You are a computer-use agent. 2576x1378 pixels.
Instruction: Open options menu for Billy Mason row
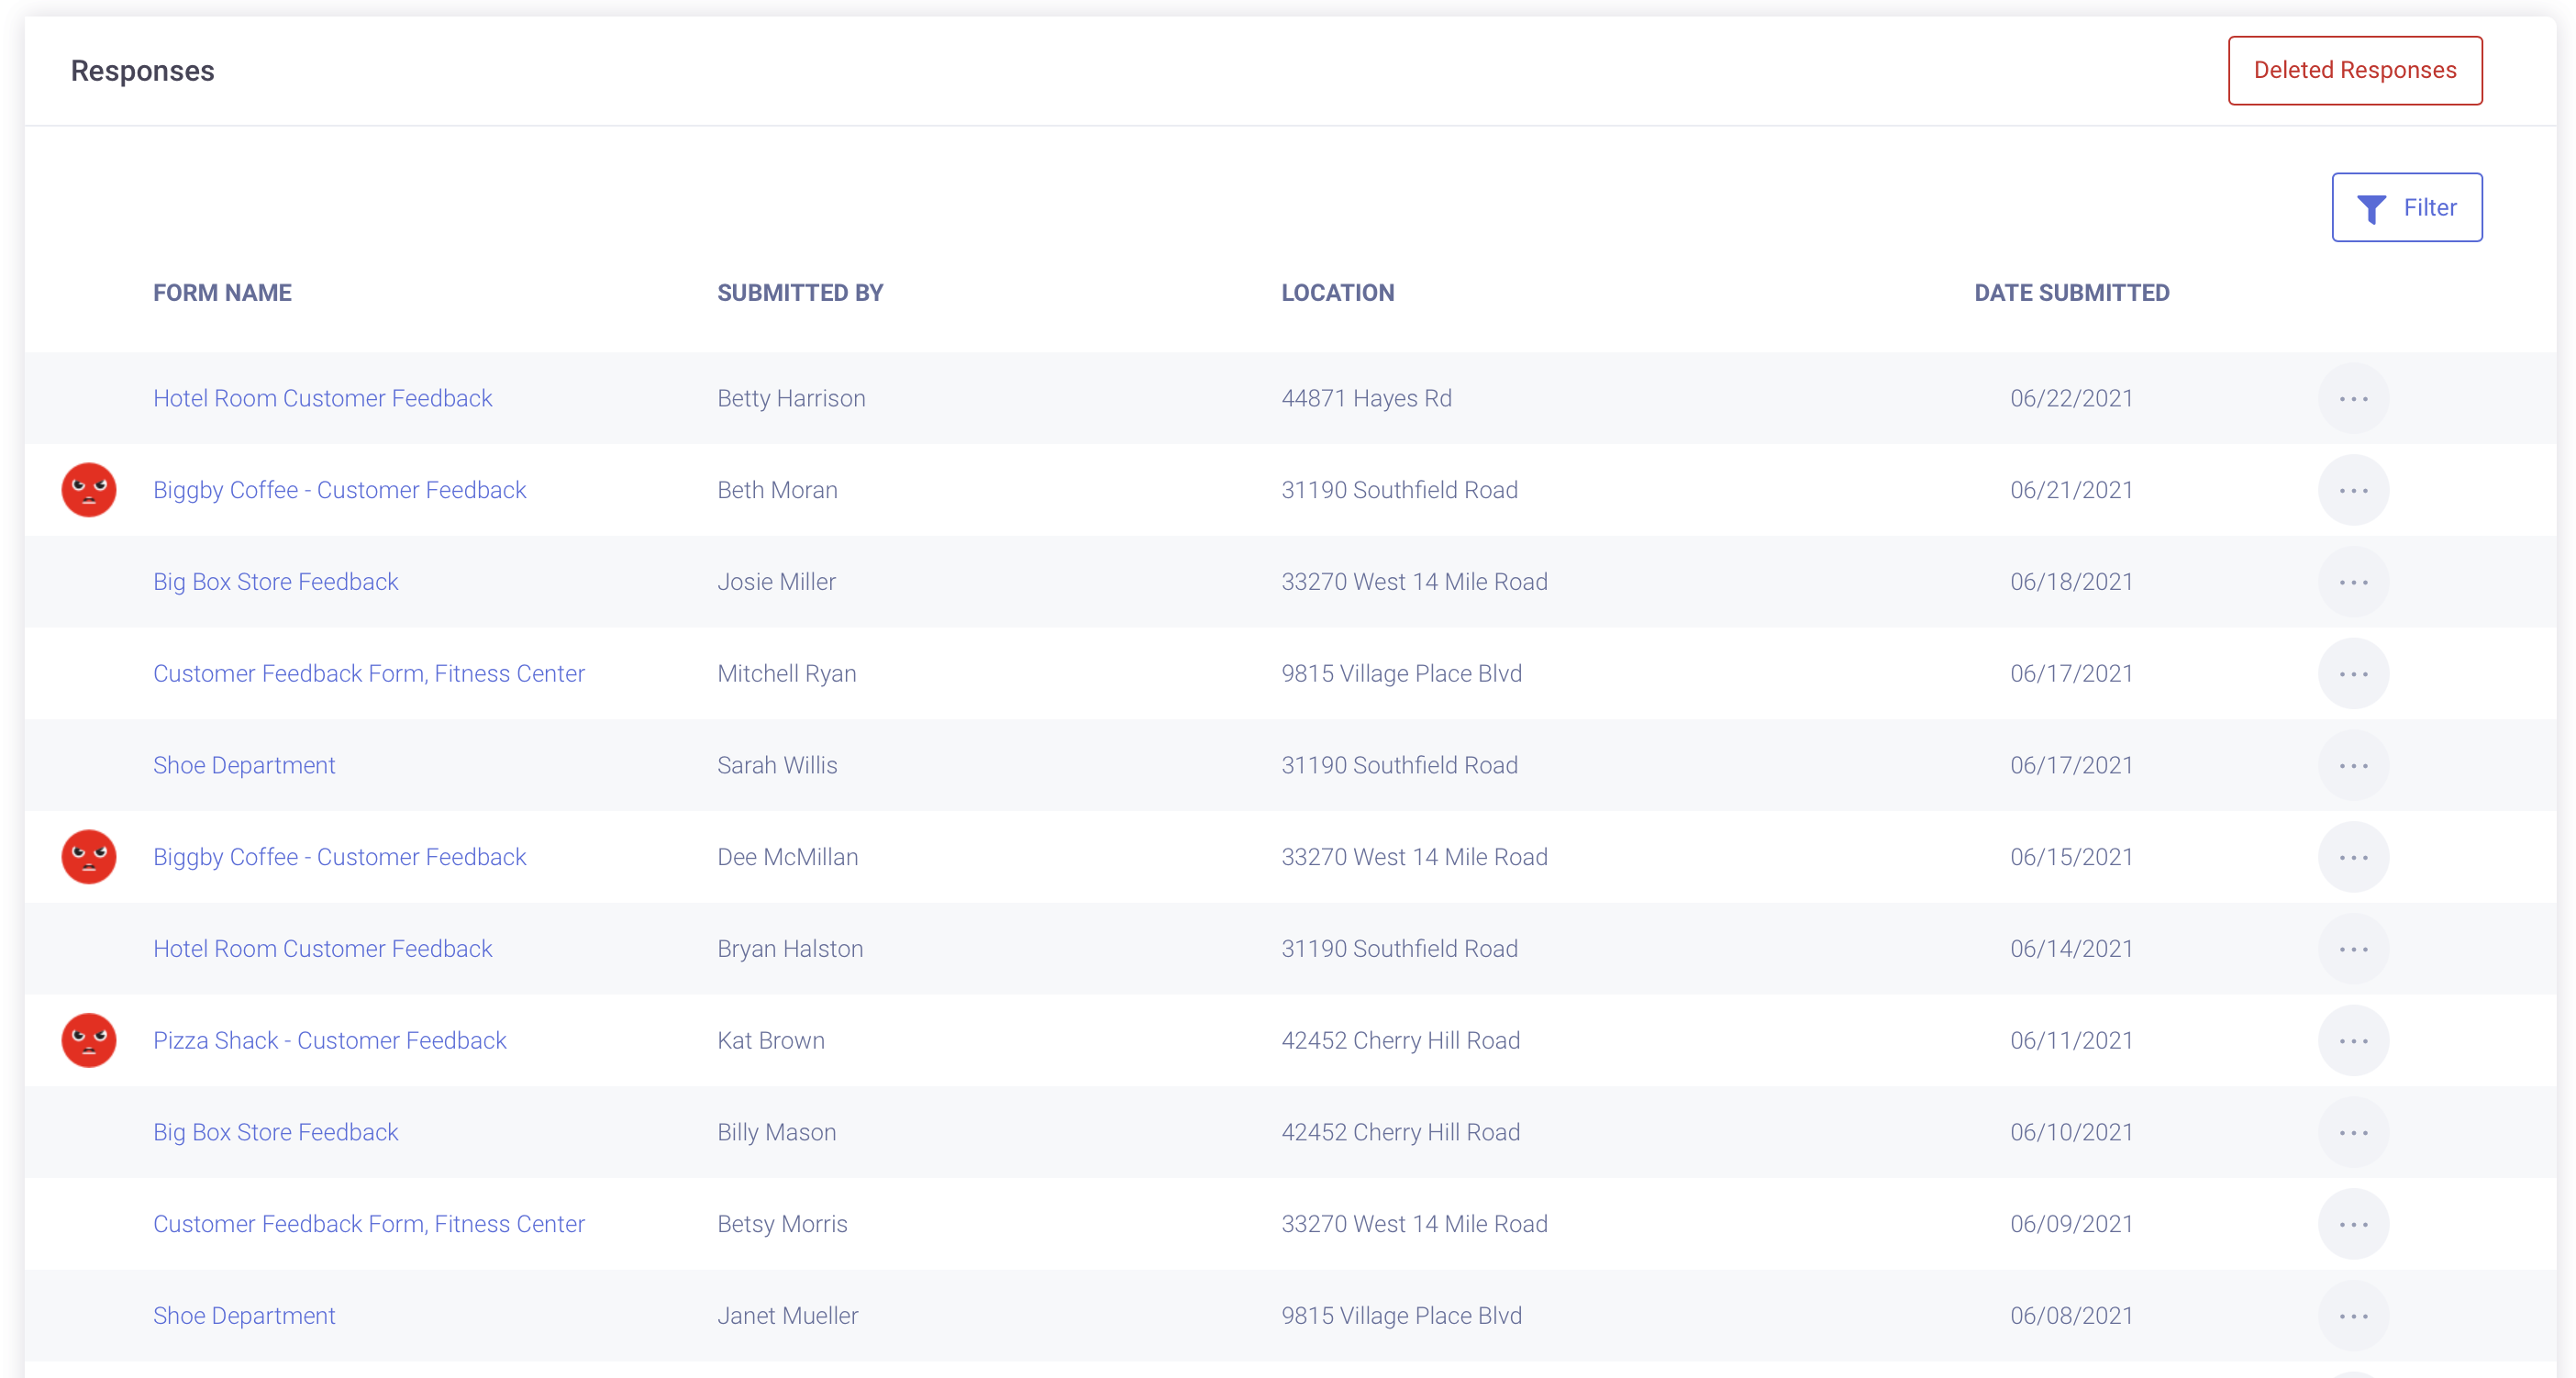click(2353, 1132)
